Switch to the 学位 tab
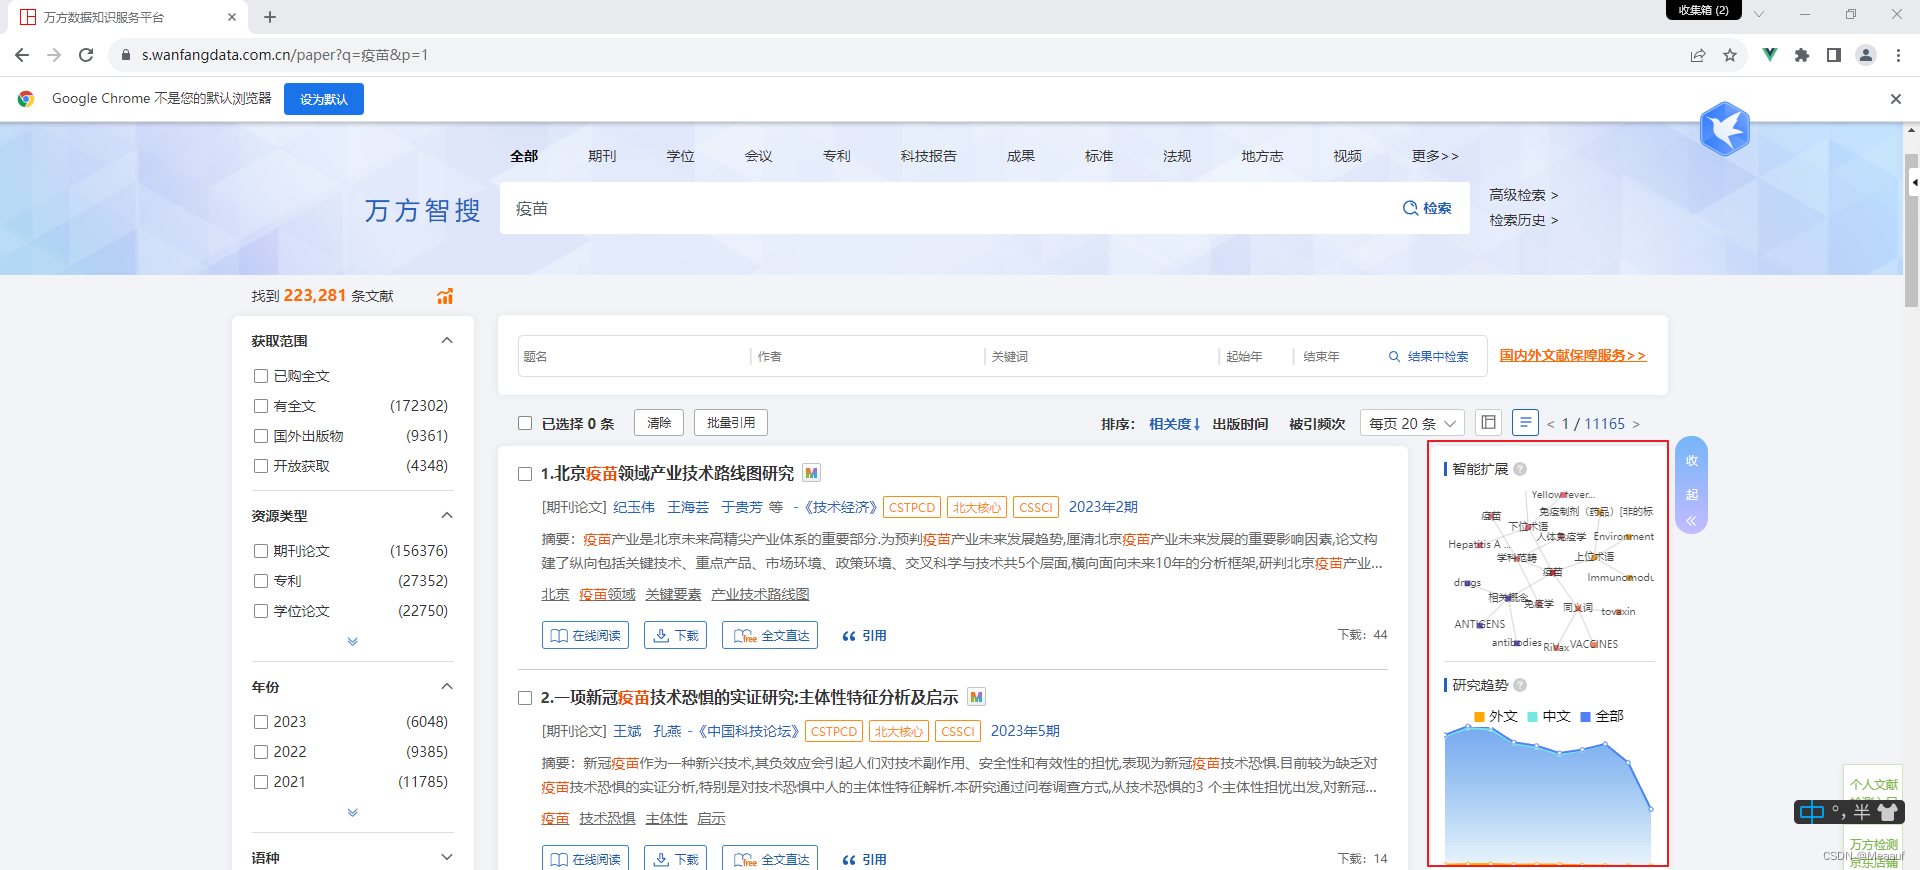The image size is (1920, 870). click(x=680, y=156)
